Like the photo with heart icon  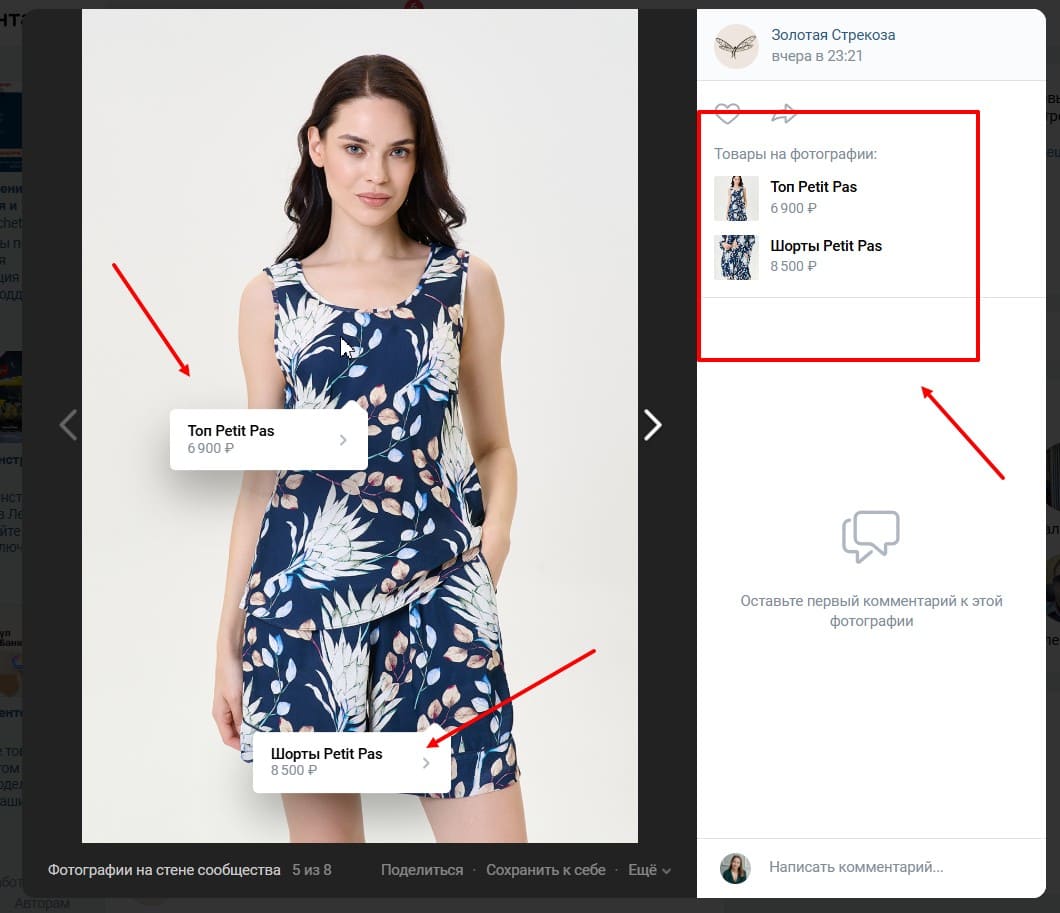pos(727,114)
